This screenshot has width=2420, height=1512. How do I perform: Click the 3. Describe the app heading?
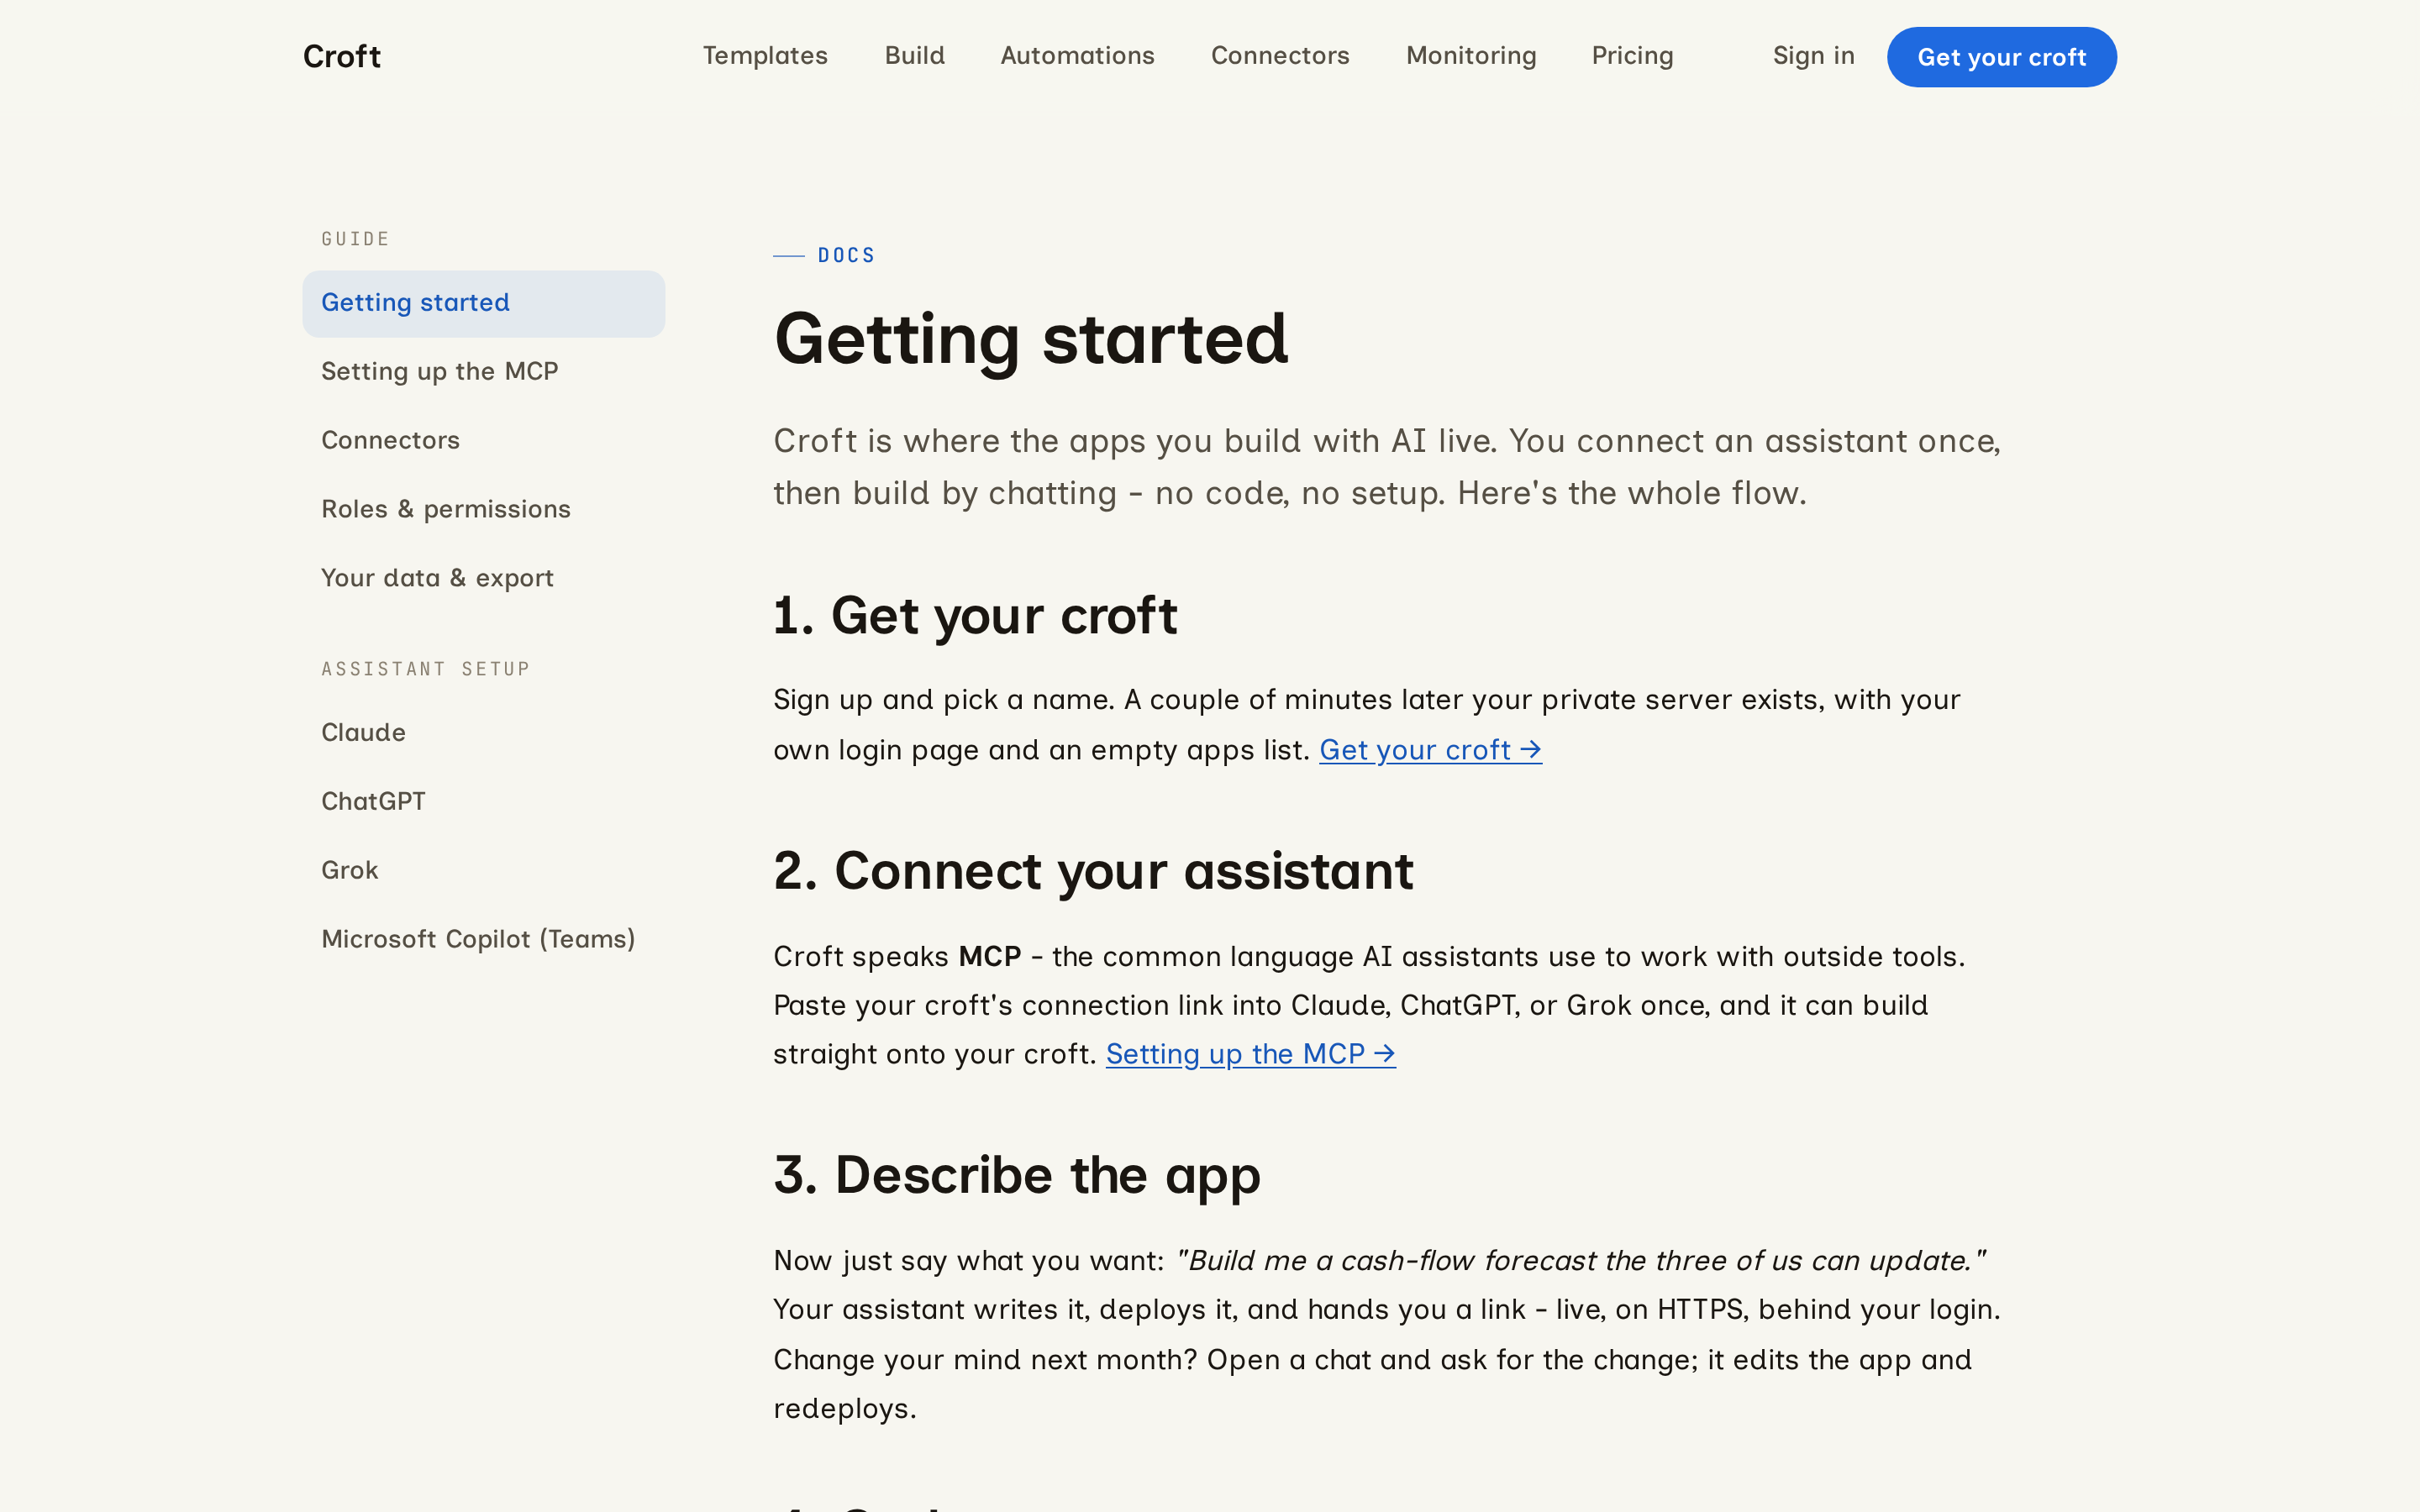pos(1017,1175)
